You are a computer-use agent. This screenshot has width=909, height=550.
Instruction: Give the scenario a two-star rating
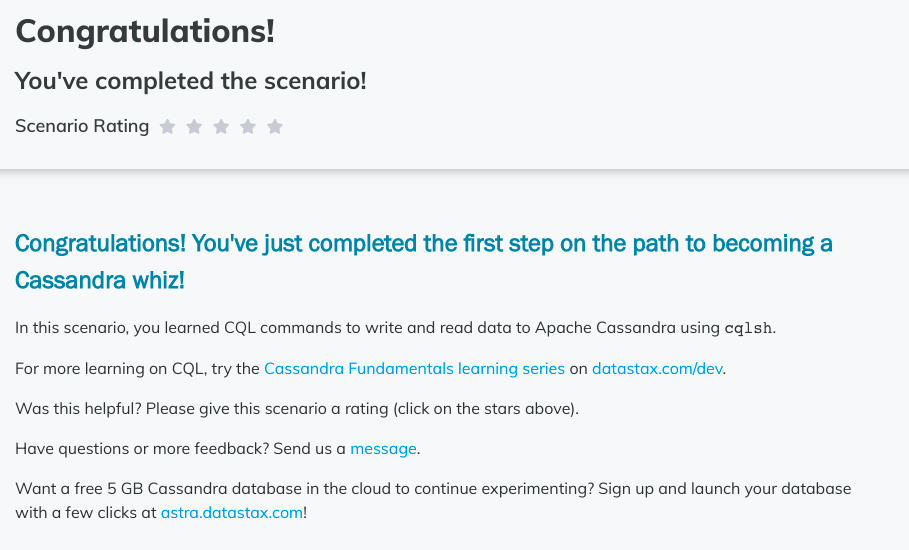194,126
